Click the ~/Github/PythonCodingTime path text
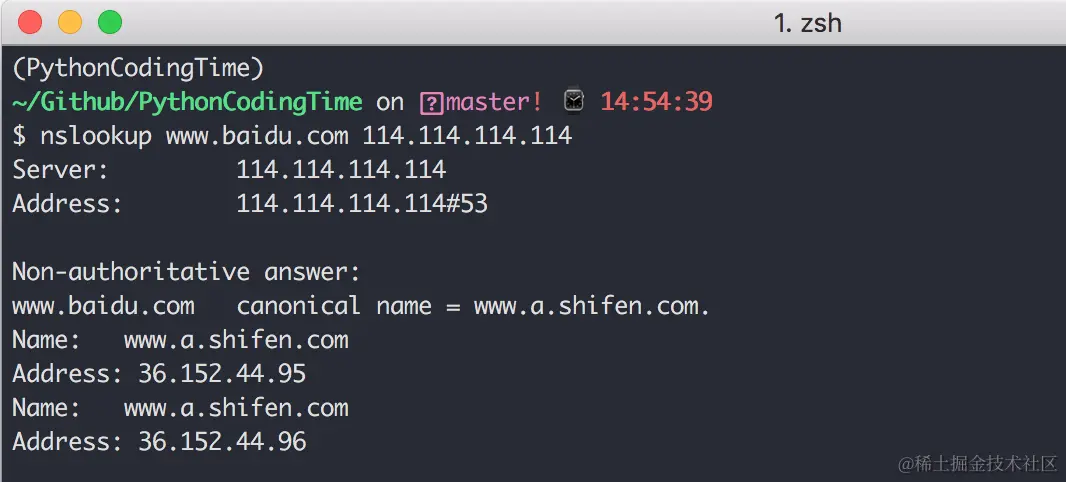Screen dimensions: 1066x482 point(188,102)
